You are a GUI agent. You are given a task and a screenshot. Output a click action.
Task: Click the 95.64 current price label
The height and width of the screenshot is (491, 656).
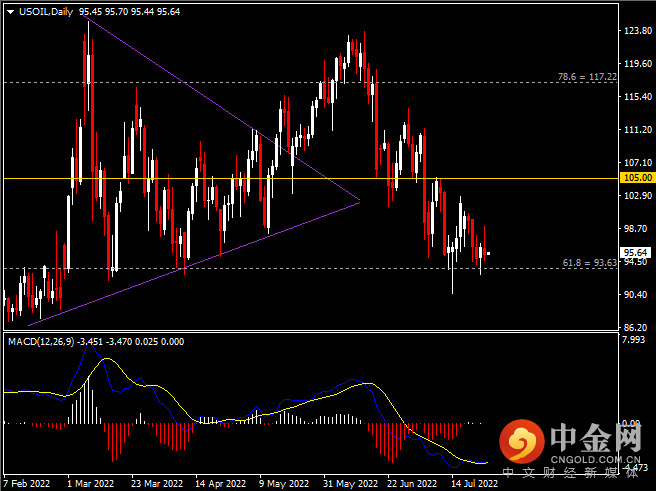point(636,252)
